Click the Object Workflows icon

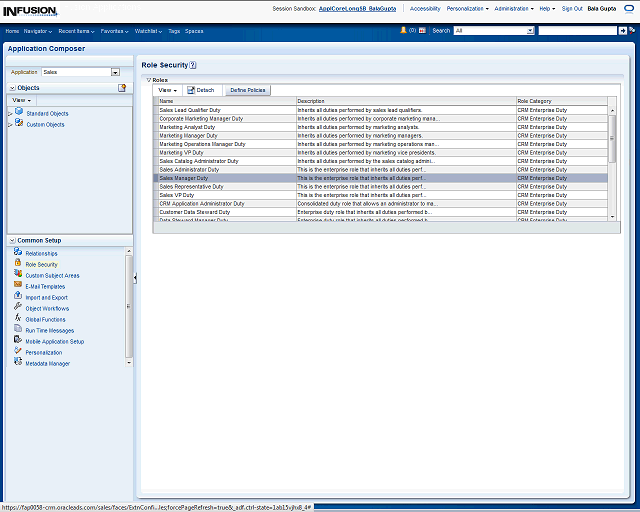[x=18, y=308]
